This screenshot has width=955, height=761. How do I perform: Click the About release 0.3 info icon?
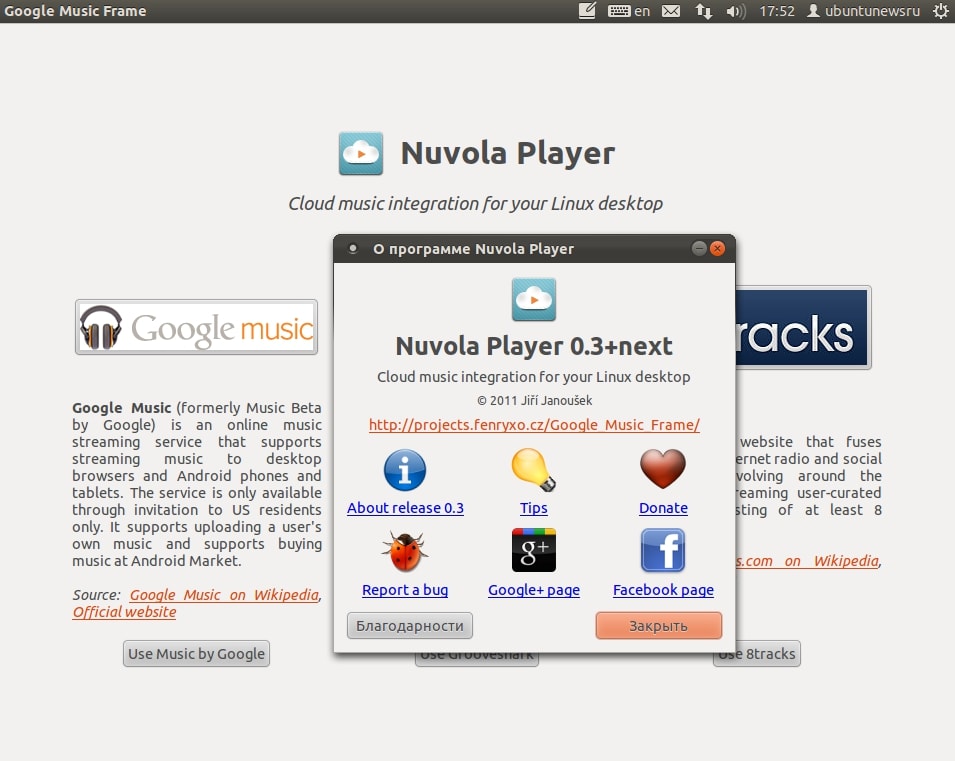point(405,470)
